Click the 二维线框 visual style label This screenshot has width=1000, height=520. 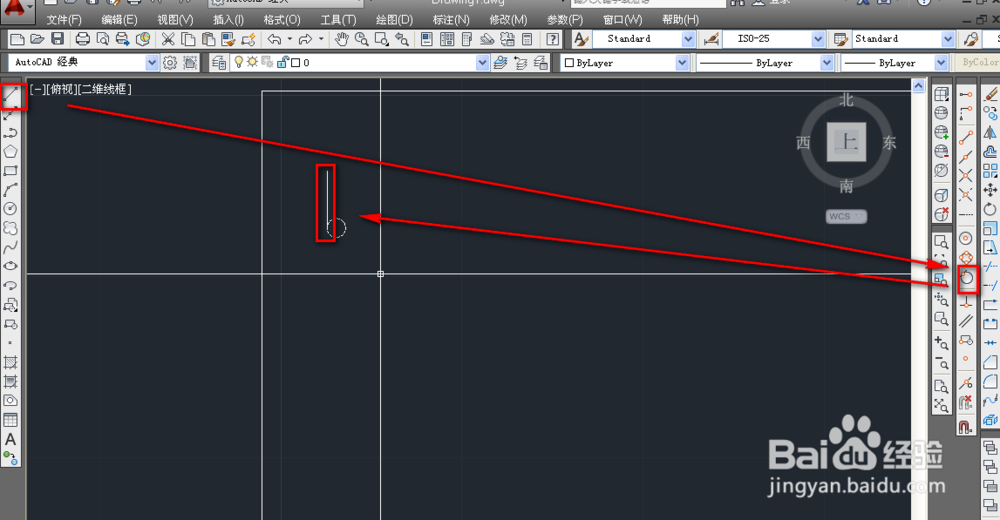pyautogui.click(x=103, y=89)
